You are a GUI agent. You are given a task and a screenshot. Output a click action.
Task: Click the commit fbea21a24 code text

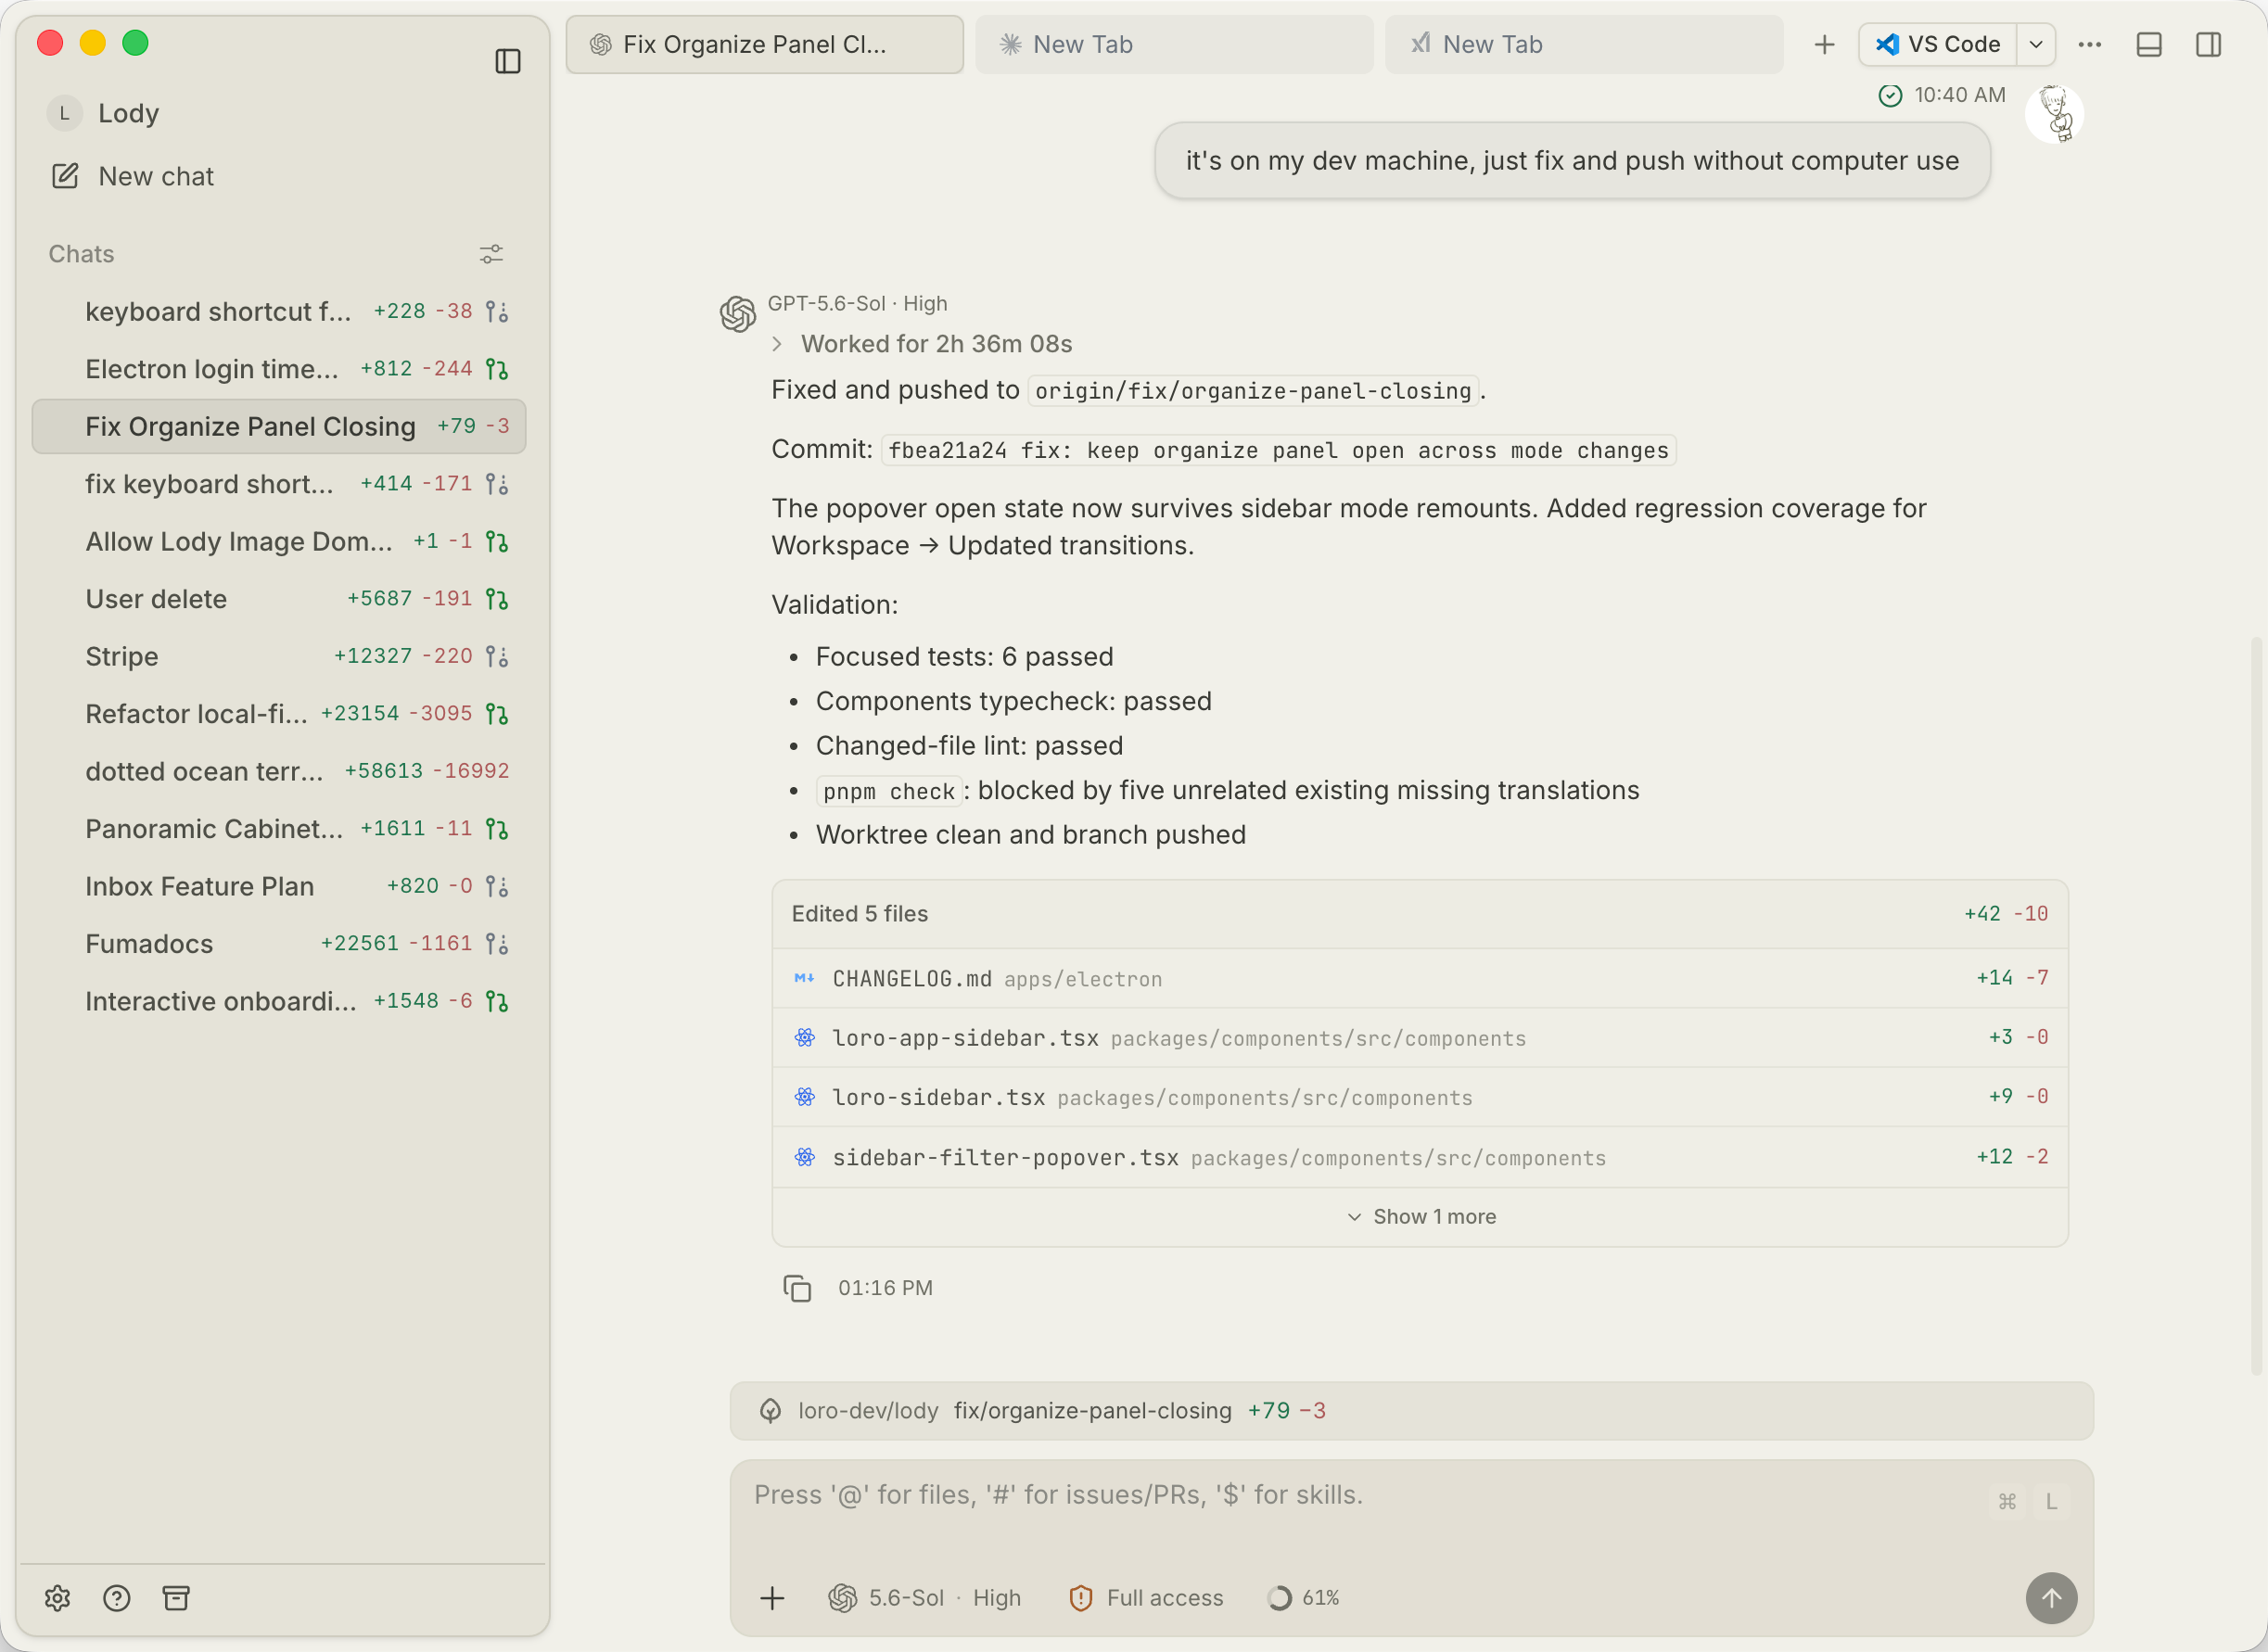tap(1279, 451)
